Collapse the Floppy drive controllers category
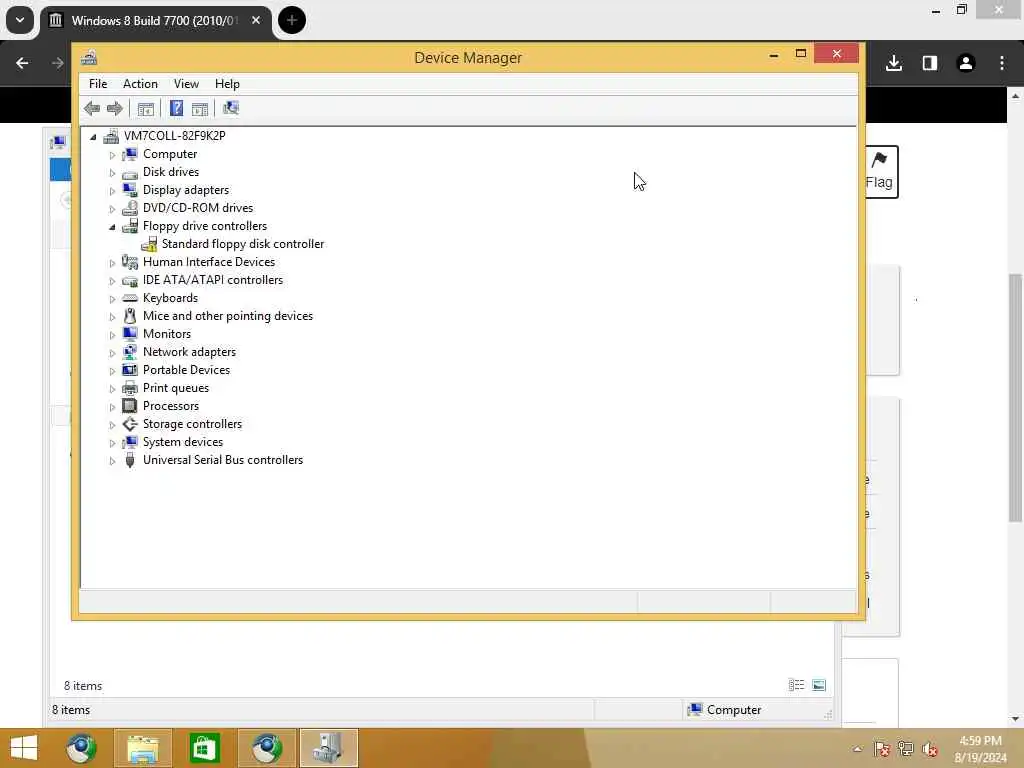 pyautogui.click(x=112, y=227)
